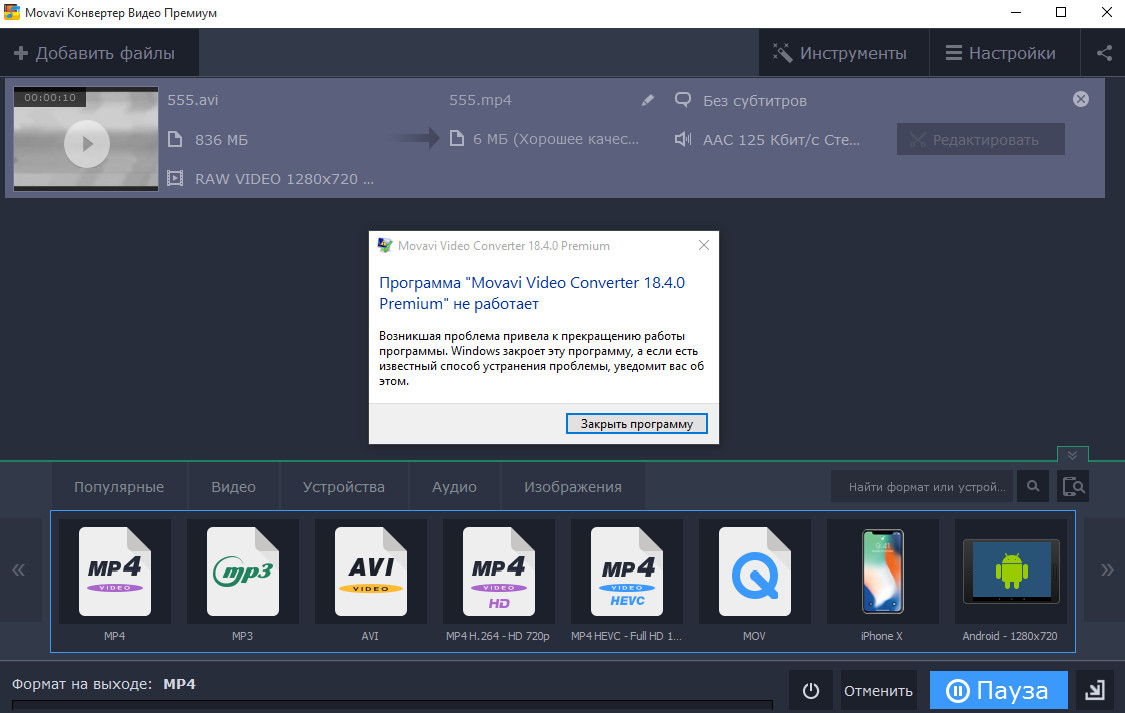Edit output filename with pencil icon

click(x=647, y=100)
